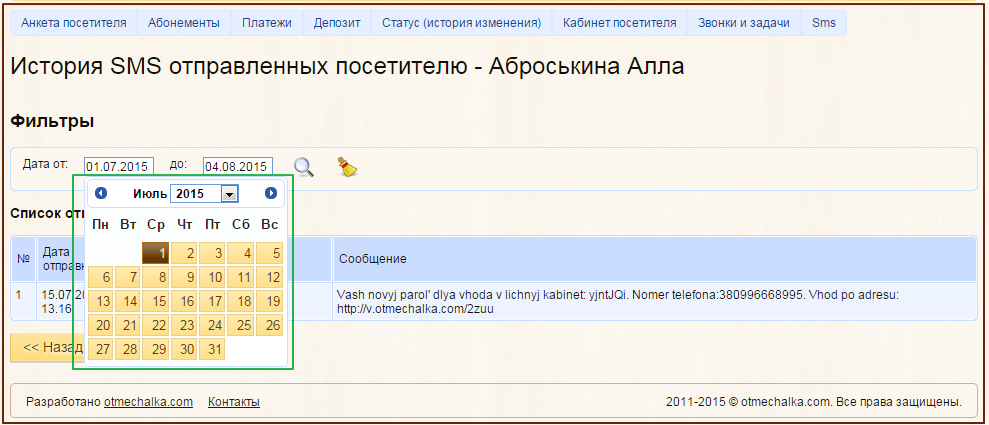Go to next month in calendar
This screenshot has height=425, width=989.
point(271,193)
